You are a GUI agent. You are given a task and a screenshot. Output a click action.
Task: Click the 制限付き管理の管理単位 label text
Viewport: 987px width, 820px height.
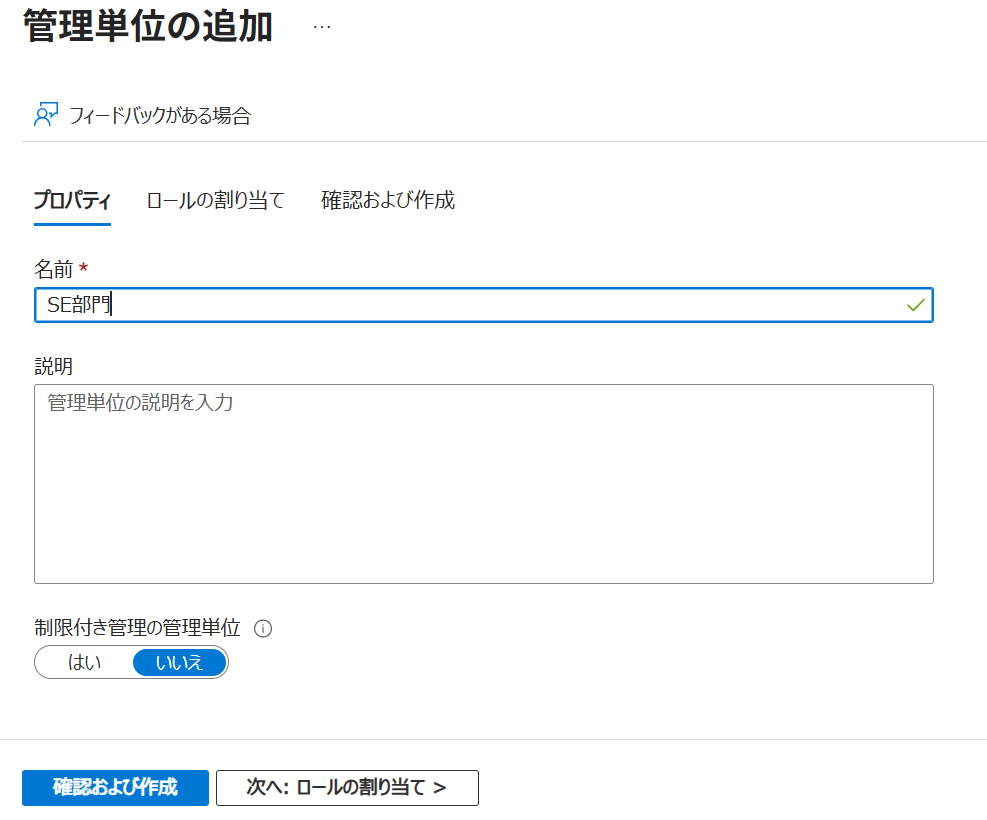tap(137, 628)
